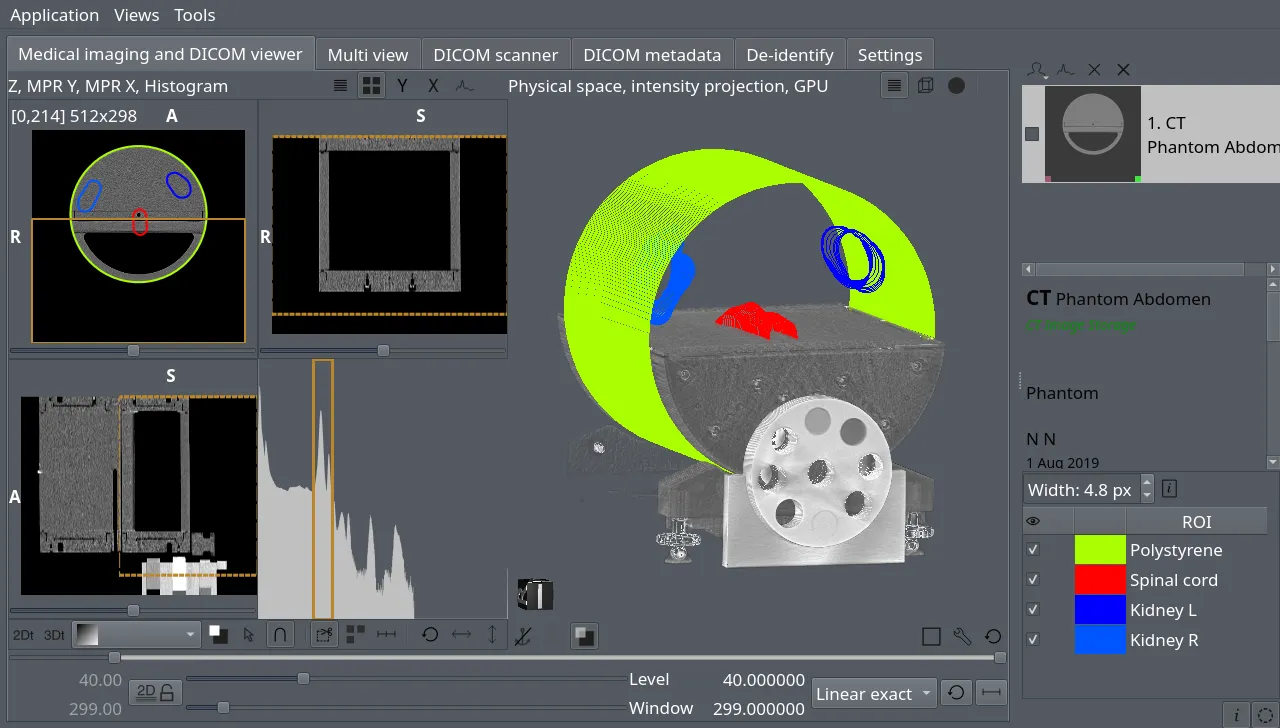
Task: Open the Views menu
Action: 136,15
